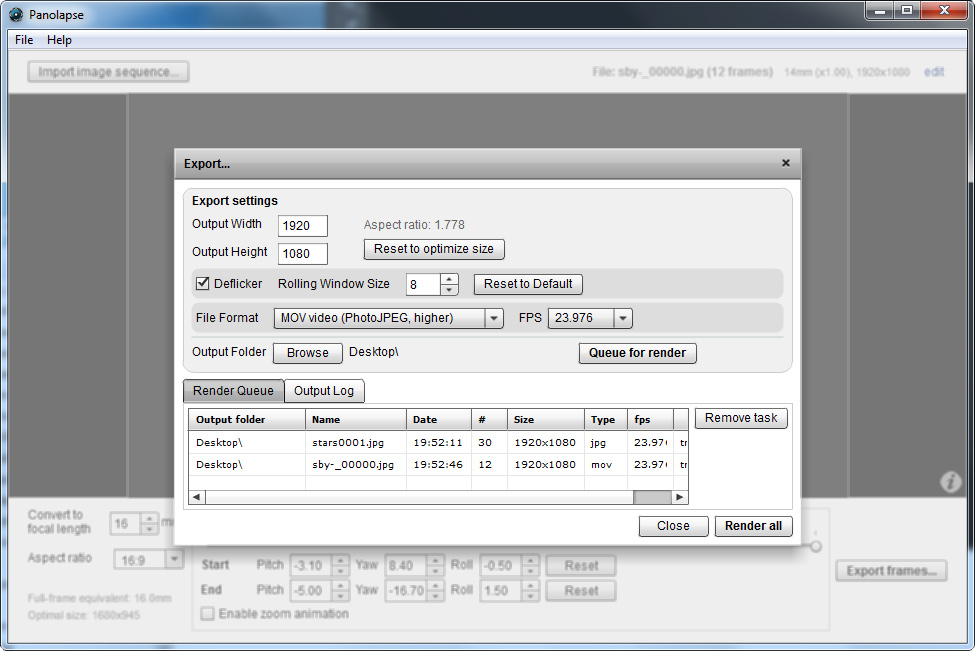Image resolution: width=975 pixels, height=651 pixels.
Task: Open the File menu
Action: click(24, 40)
